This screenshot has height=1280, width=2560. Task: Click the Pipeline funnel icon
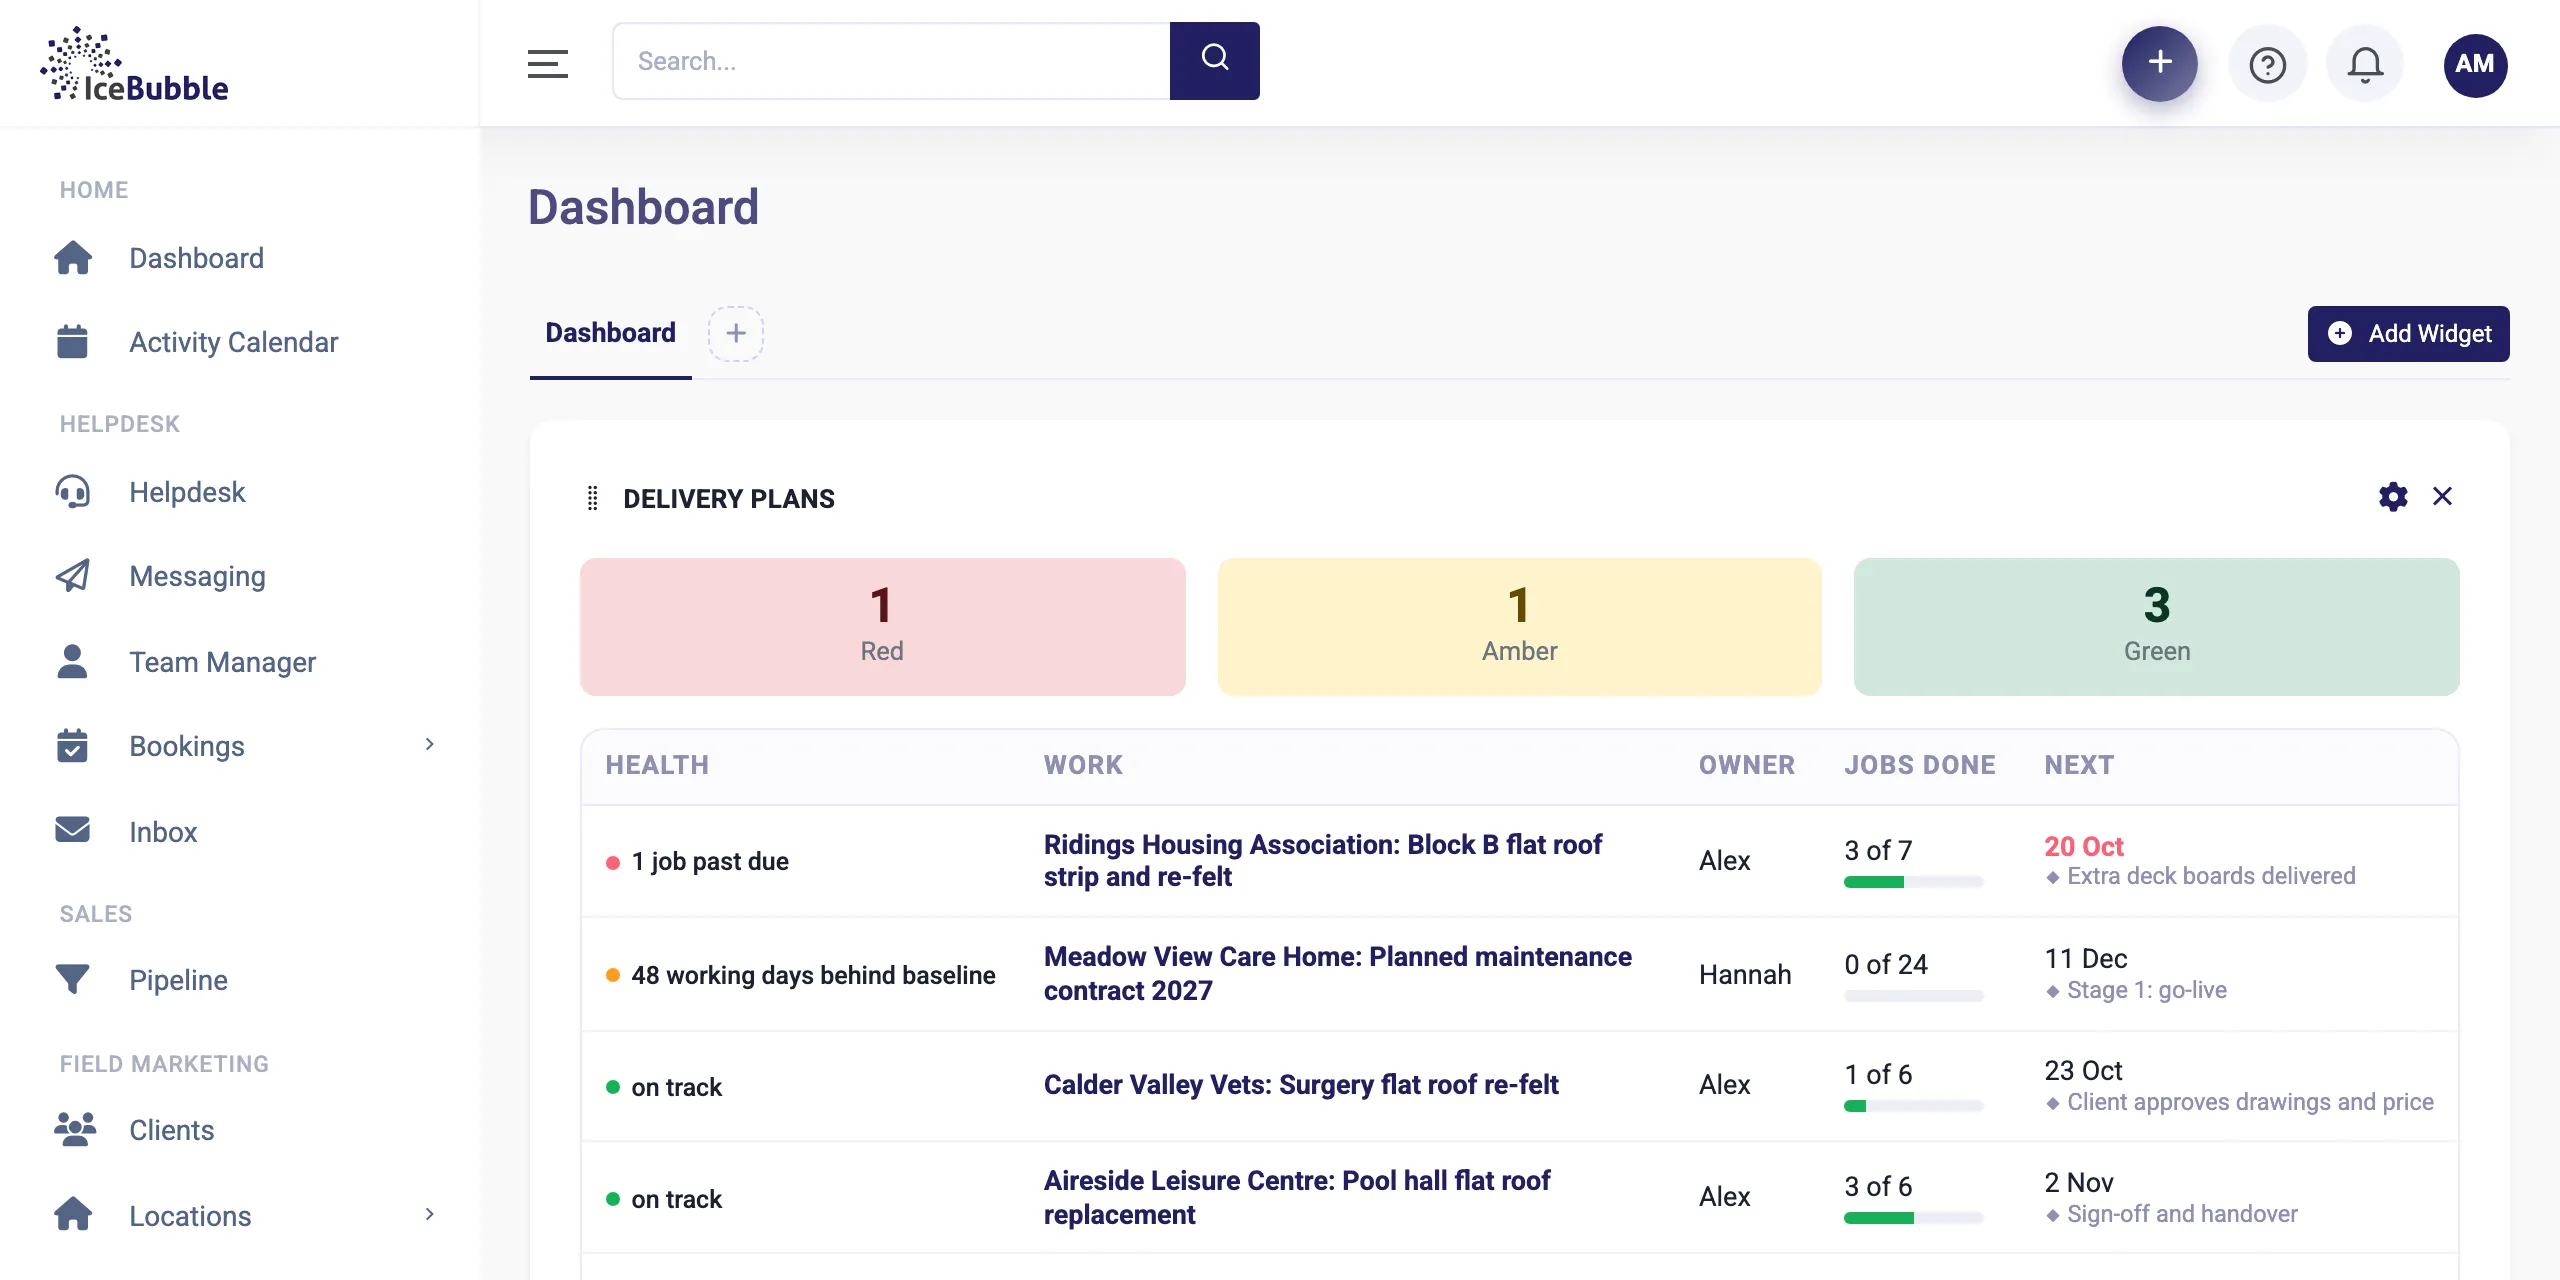(x=72, y=979)
